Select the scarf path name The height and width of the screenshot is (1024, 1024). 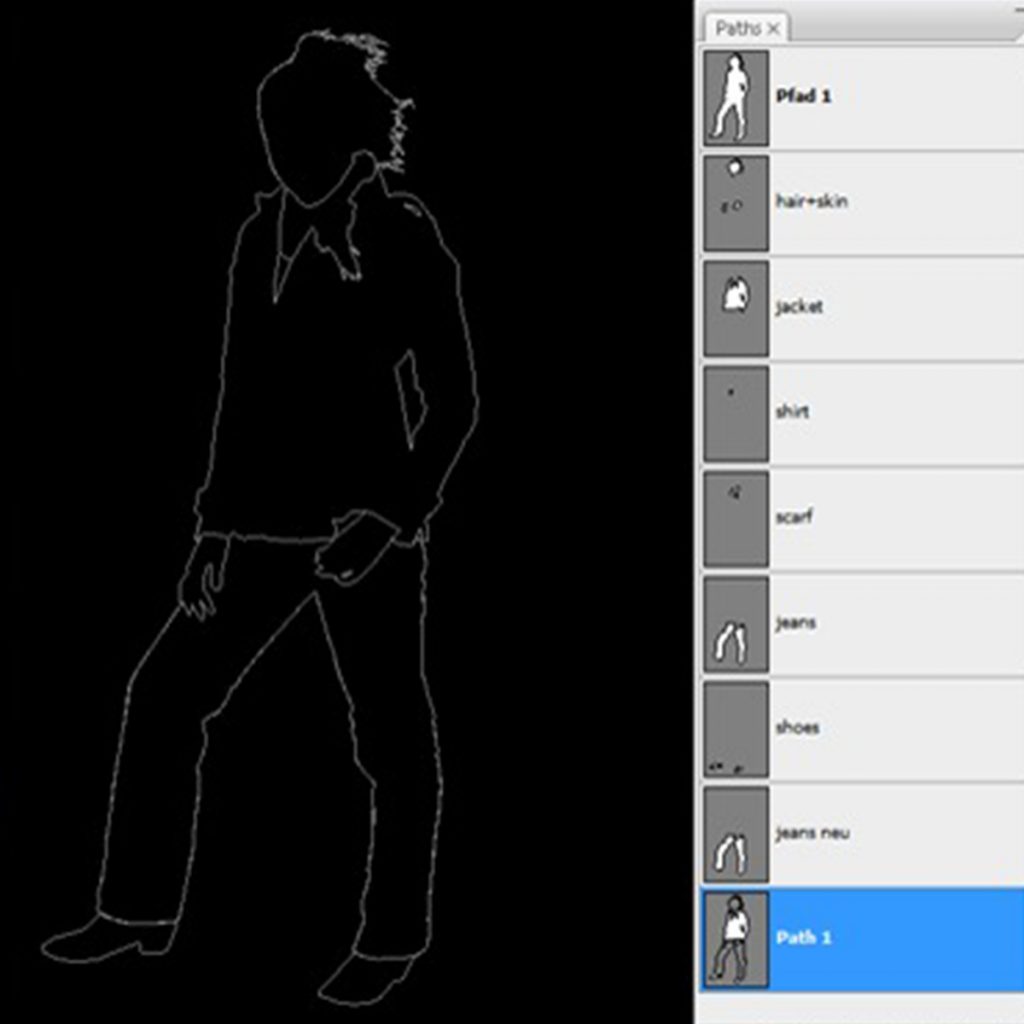[794, 518]
